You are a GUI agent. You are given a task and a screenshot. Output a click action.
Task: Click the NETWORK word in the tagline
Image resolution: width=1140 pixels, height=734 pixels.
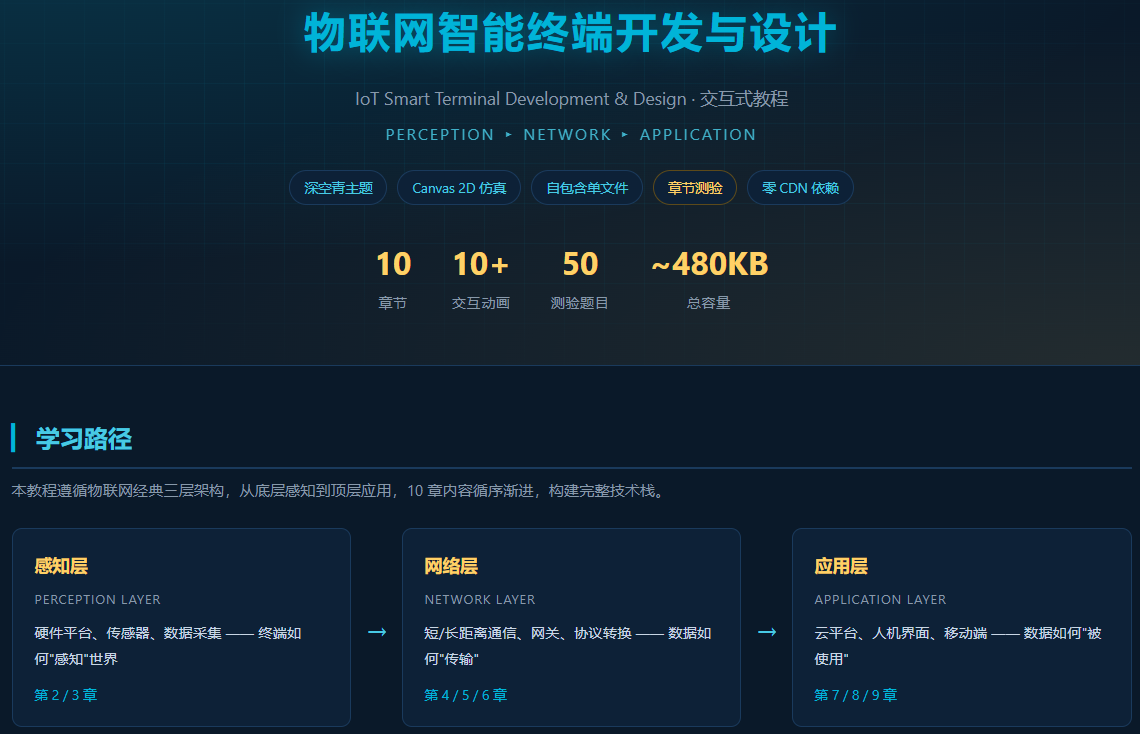[x=567, y=134]
